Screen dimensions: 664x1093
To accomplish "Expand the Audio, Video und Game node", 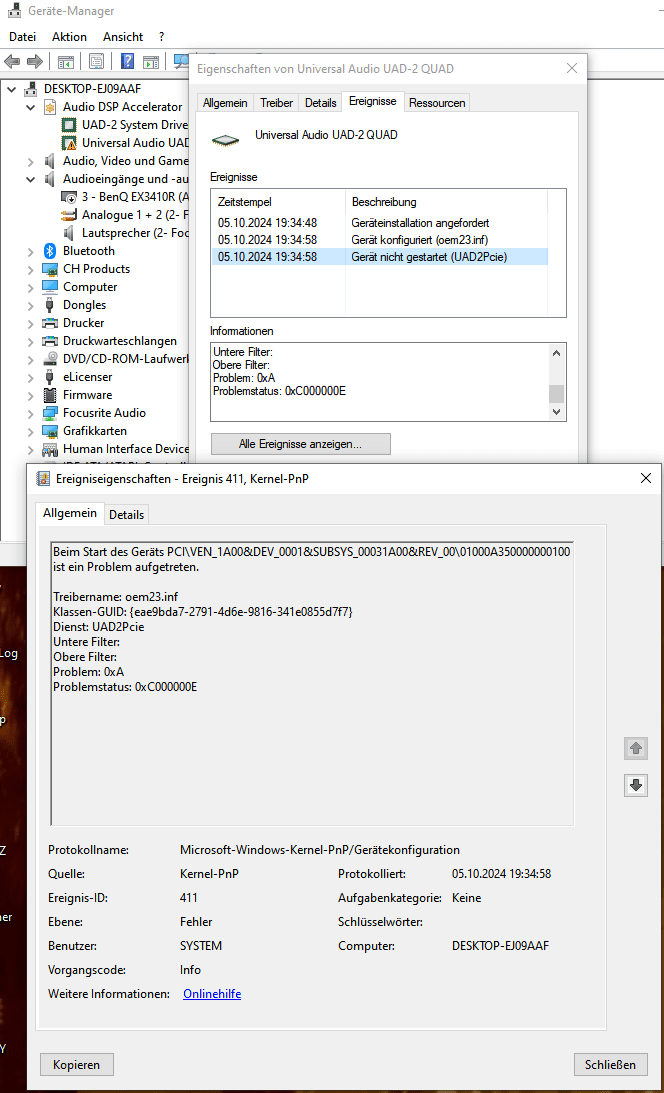I will [31, 162].
